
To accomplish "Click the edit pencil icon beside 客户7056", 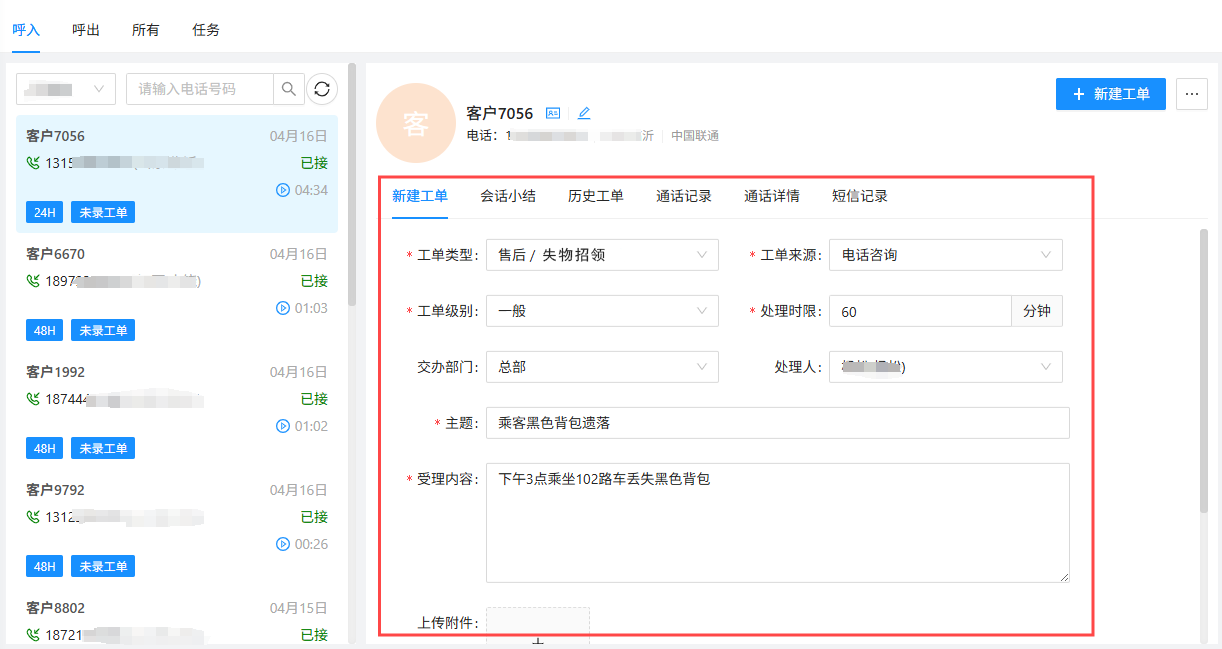I will pyautogui.click(x=584, y=114).
